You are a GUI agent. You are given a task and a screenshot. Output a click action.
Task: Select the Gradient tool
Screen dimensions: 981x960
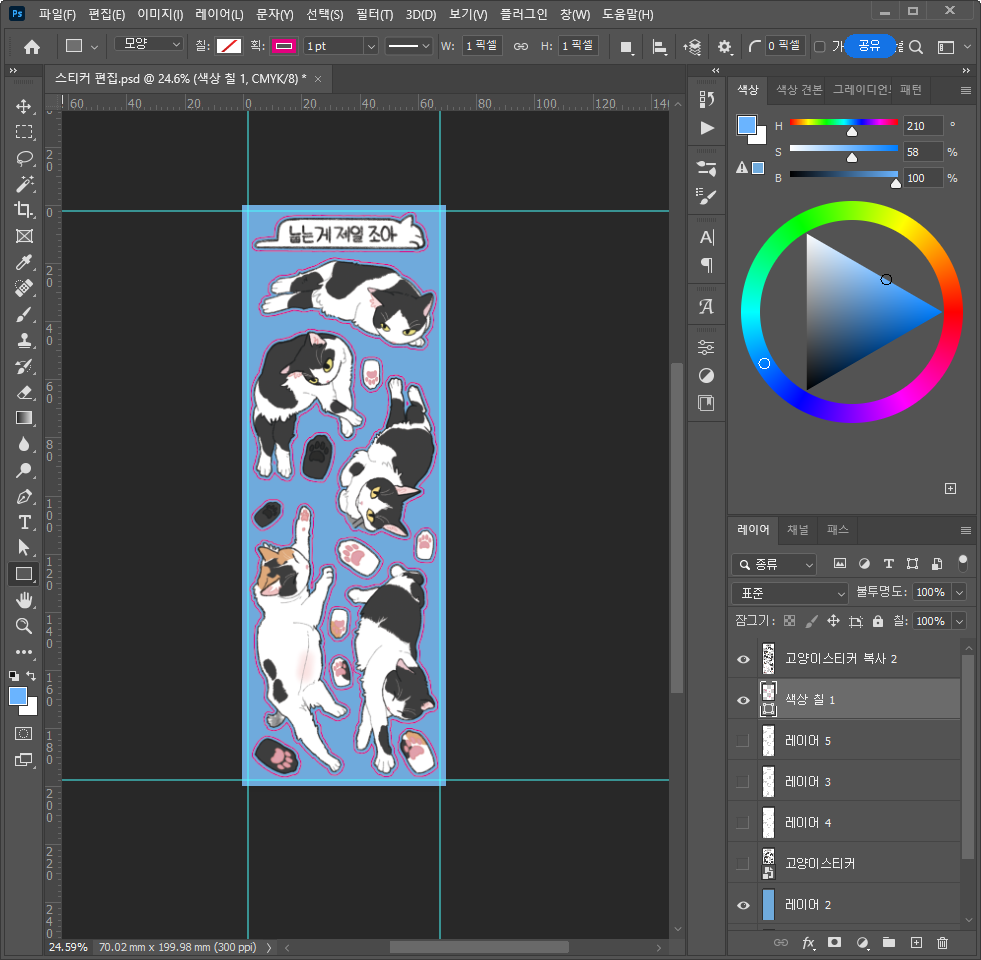coord(24,418)
